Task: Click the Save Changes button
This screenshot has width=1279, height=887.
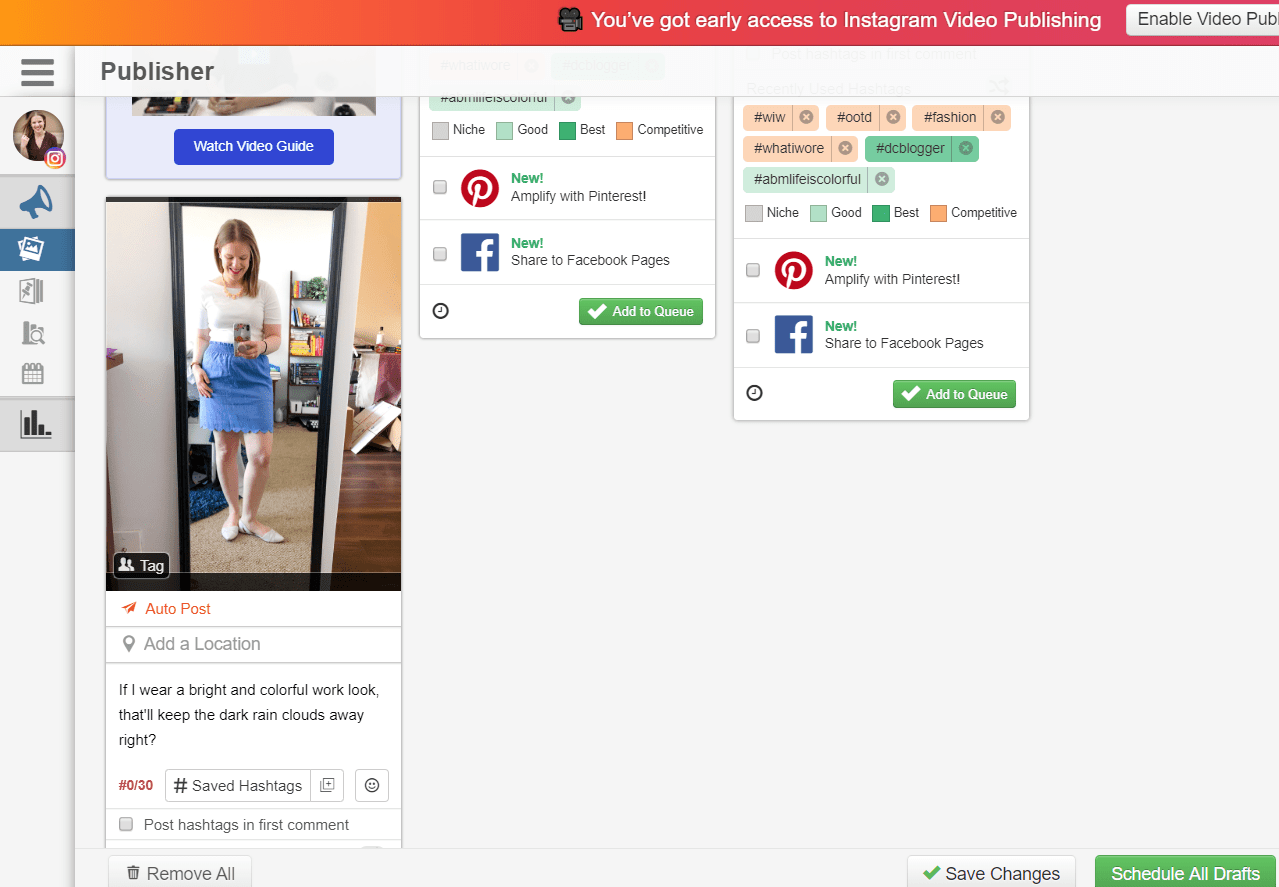Action: point(991,873)
